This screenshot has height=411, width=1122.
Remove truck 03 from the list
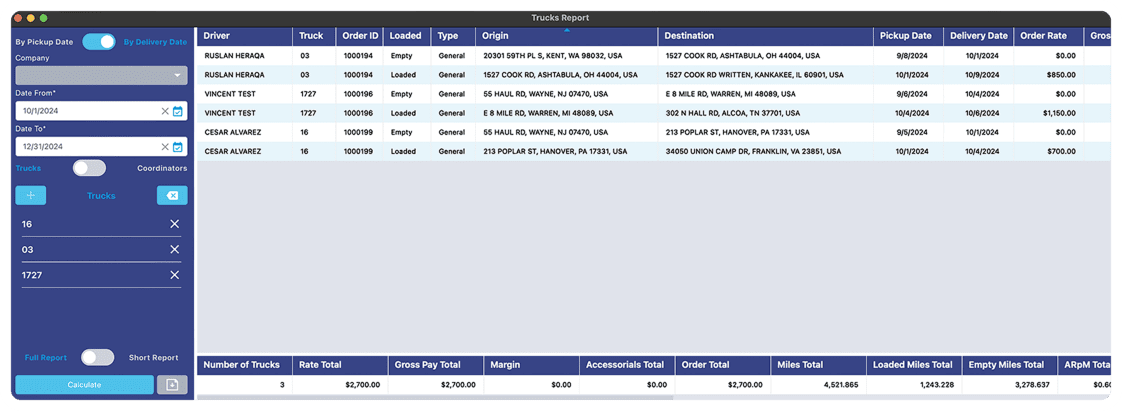click(x=175, y=250)
